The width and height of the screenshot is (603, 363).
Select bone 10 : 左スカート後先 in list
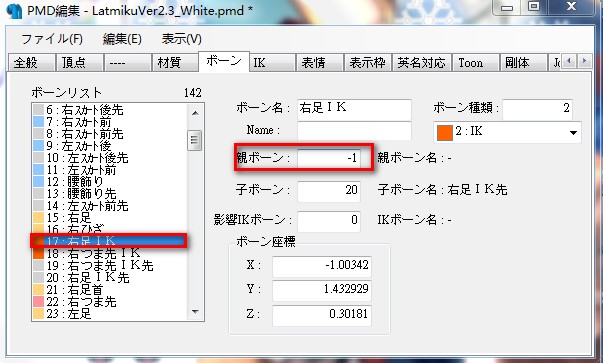click(x=110, y=158)
